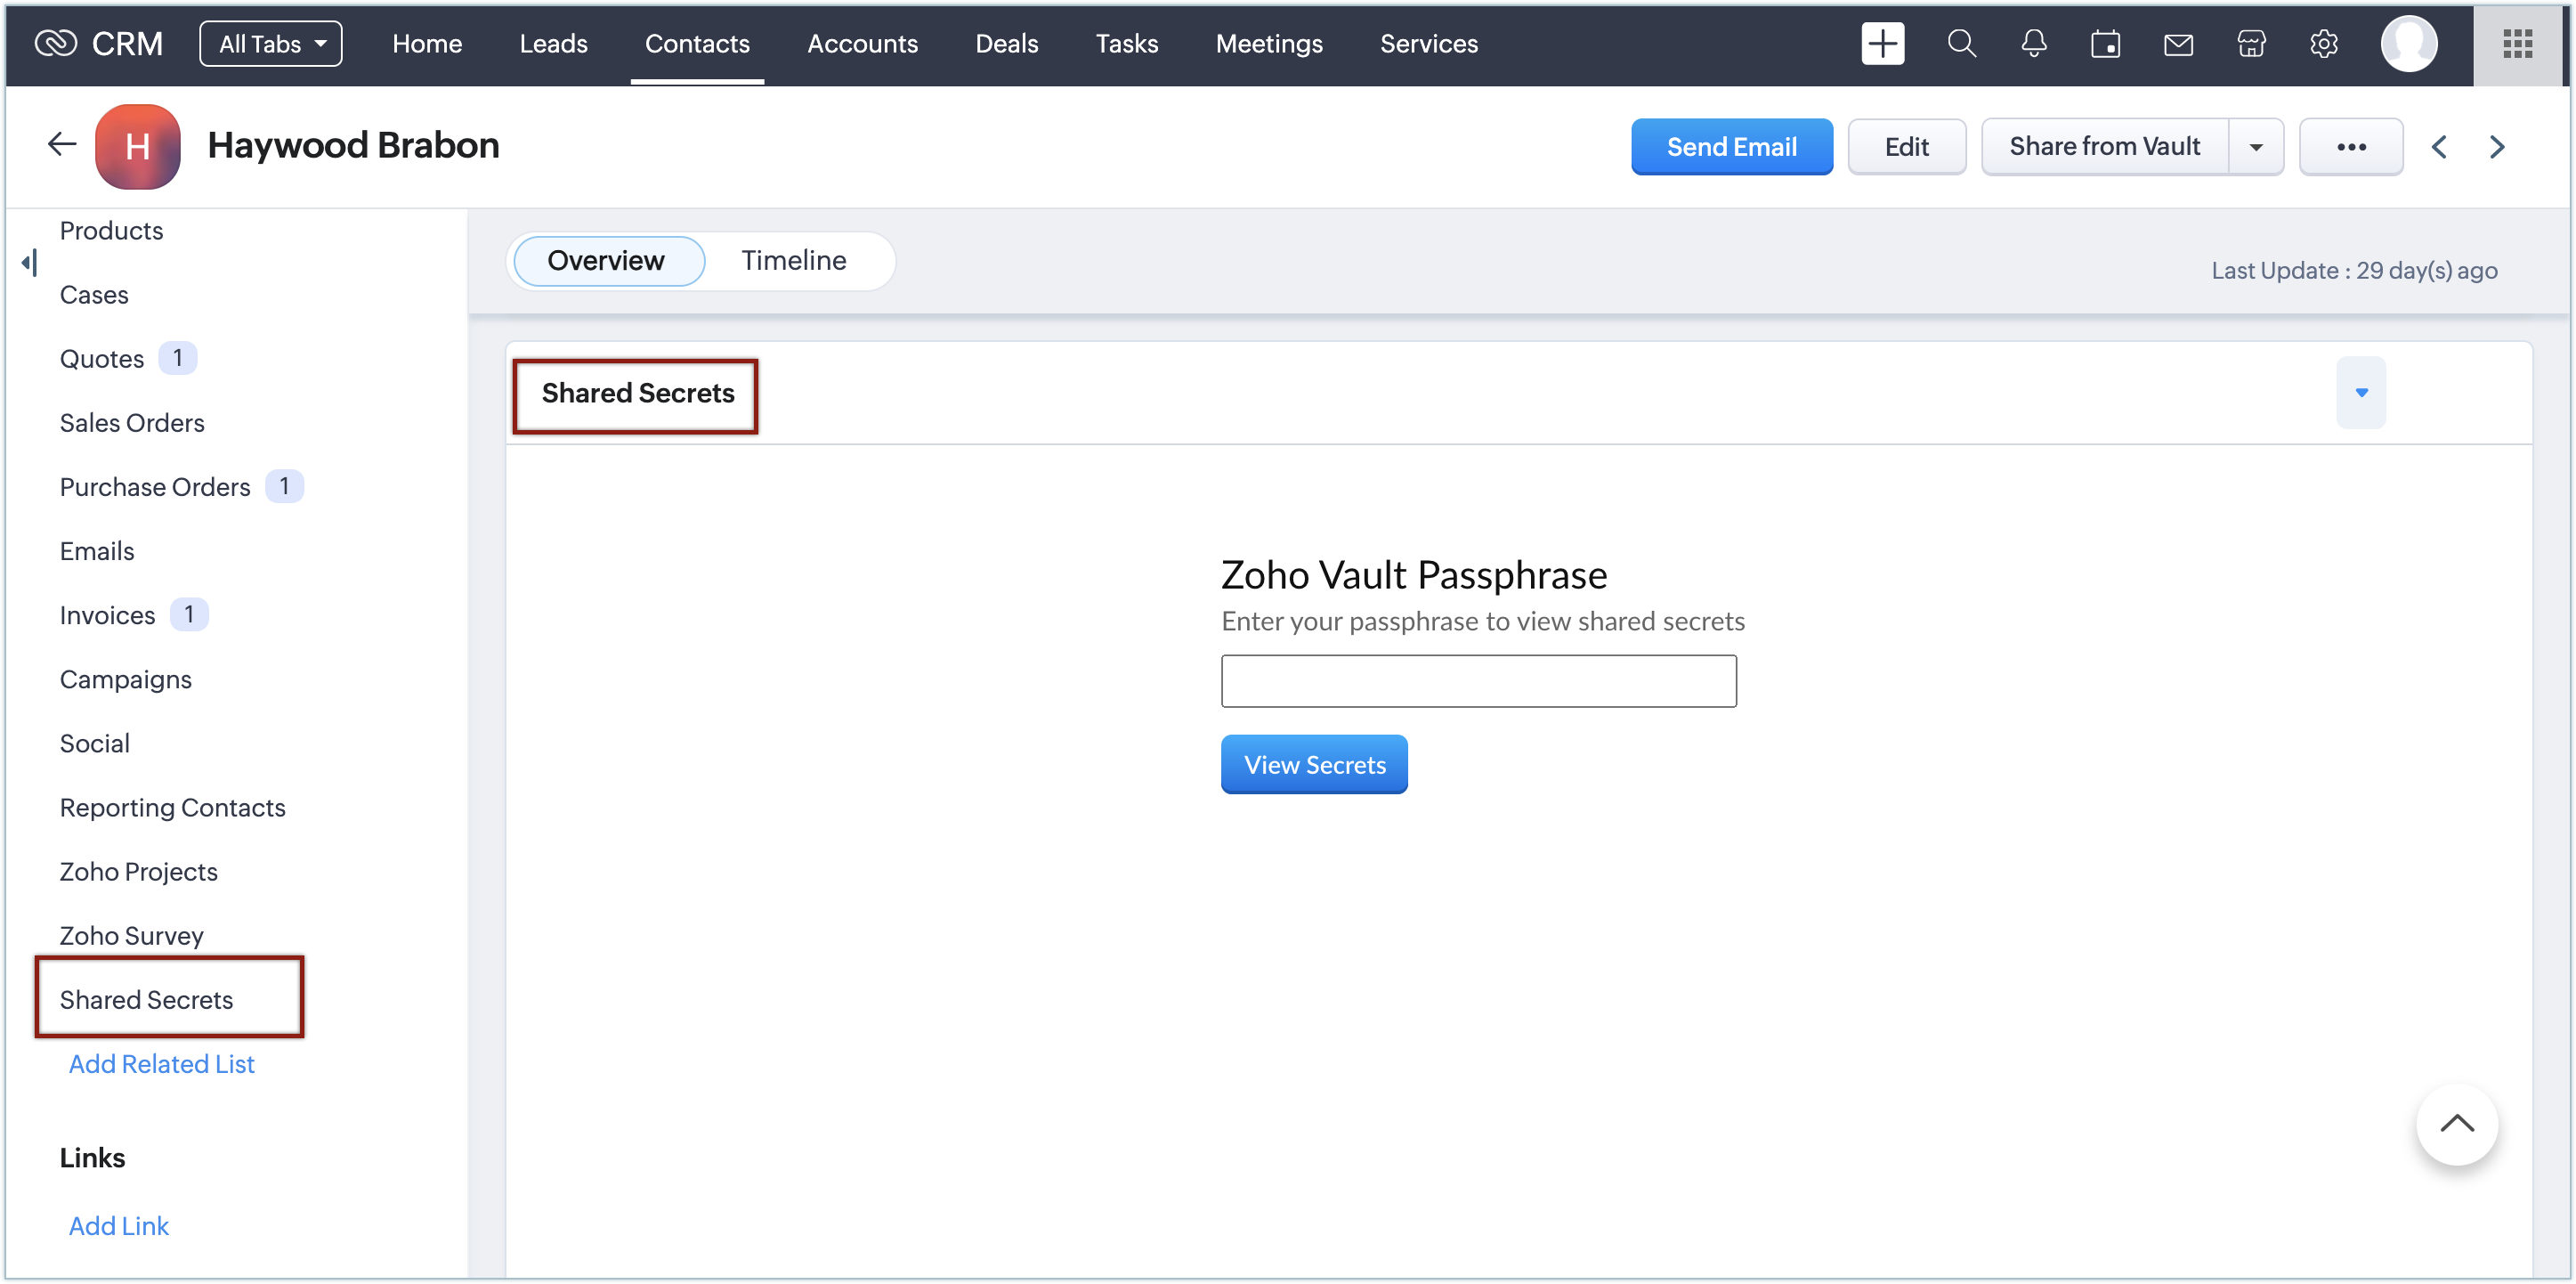Click the View Secrets button

pyautogui.click(x=1314, y=764)
